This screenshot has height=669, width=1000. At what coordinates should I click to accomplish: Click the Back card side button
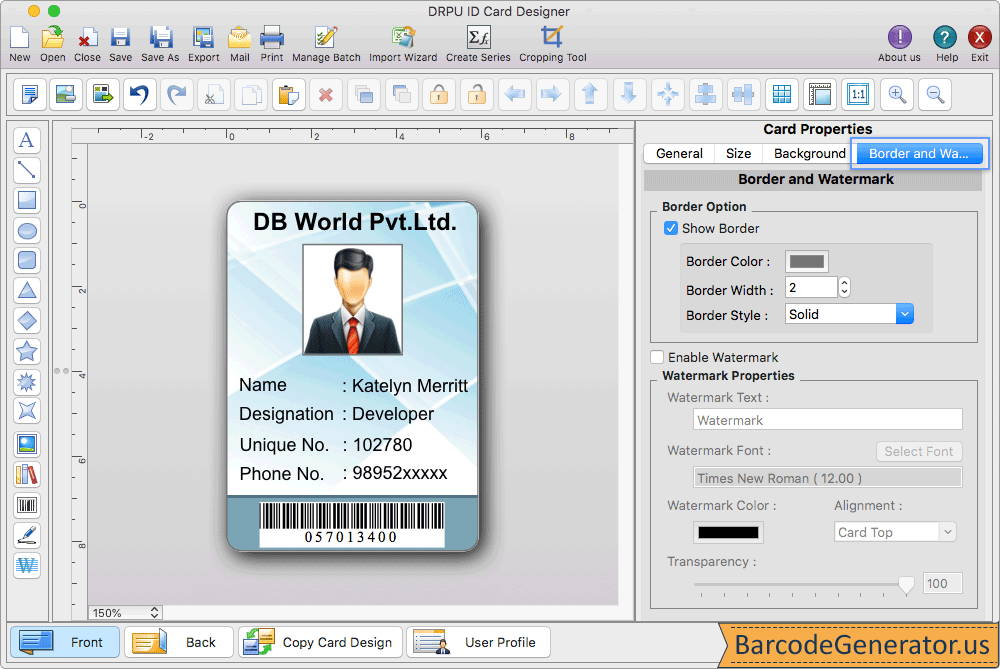coord(179,642)
